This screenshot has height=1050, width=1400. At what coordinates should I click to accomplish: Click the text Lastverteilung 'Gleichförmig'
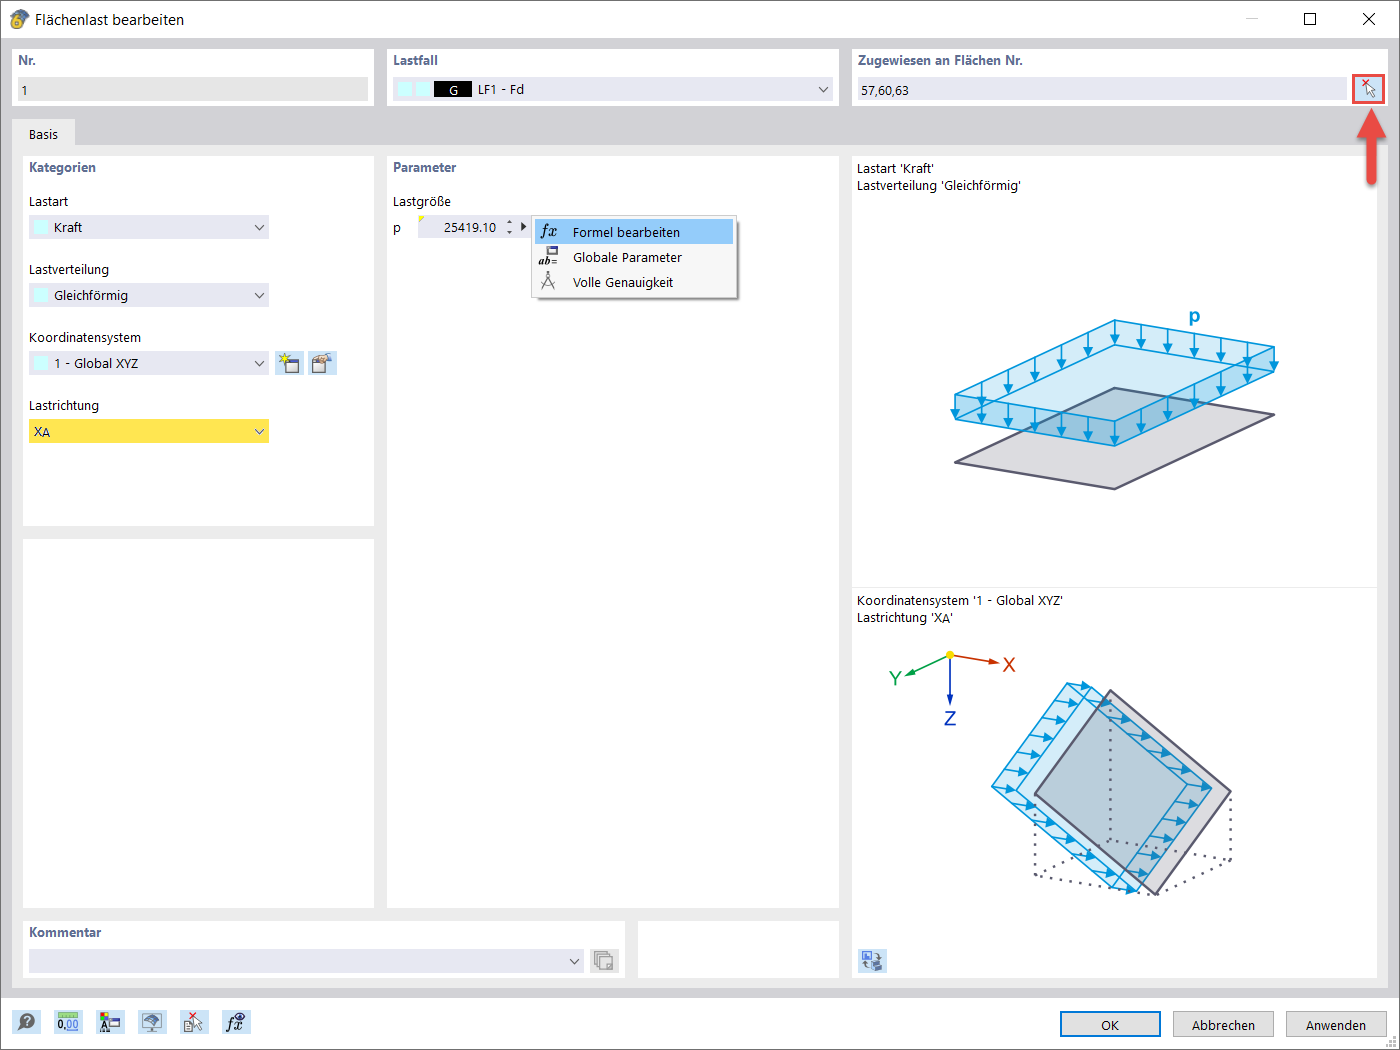click(x=938, y=185)
